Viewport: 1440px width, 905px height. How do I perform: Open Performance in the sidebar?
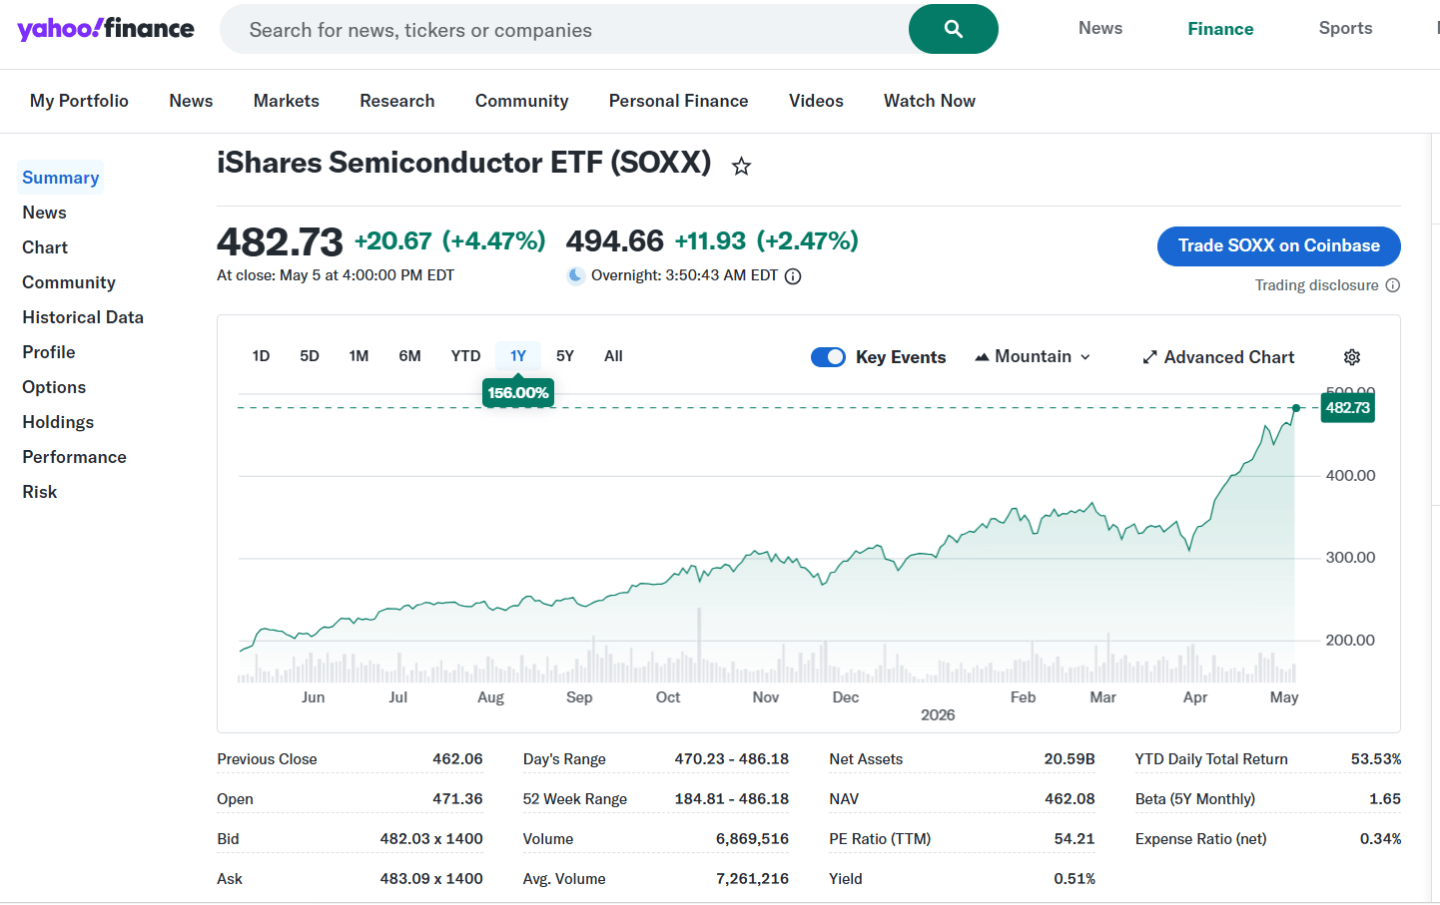tap(75, 458)
